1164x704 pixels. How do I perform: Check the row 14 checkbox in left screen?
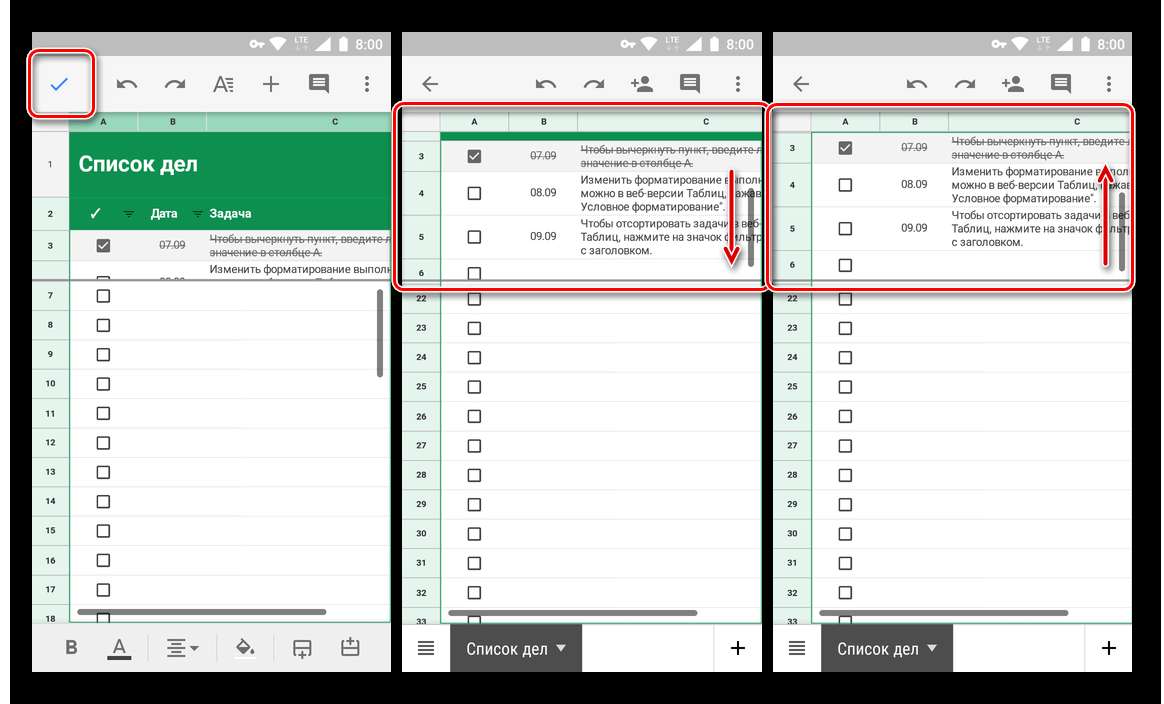(103, 502)
